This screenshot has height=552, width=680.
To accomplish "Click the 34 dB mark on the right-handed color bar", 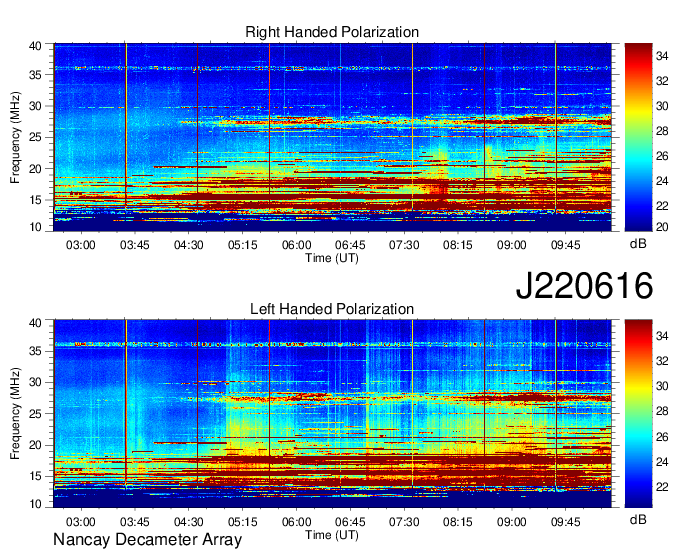I will [x=662, y=56].
